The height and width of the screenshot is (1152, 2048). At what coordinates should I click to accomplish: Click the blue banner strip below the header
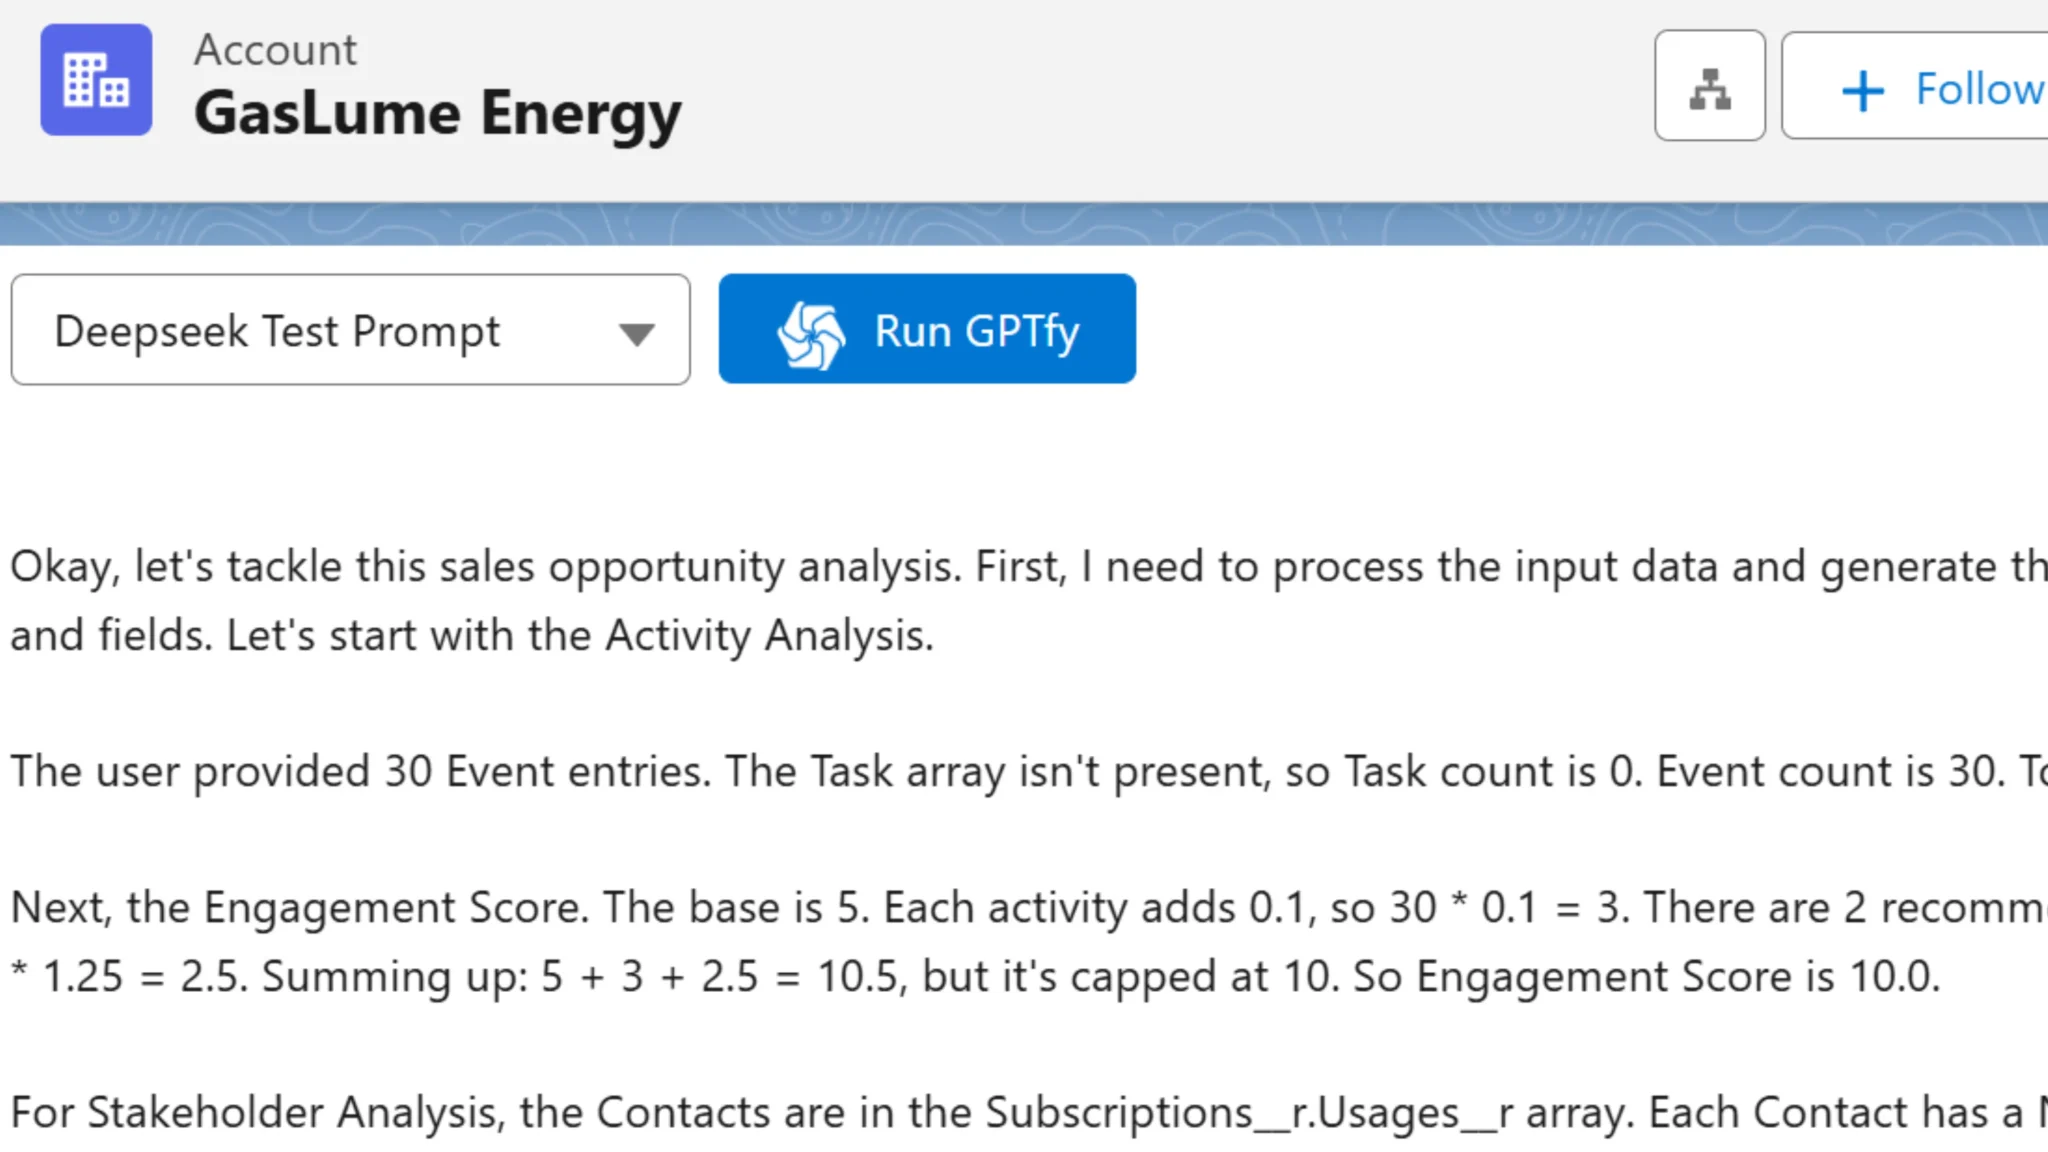coord(1024,222)
